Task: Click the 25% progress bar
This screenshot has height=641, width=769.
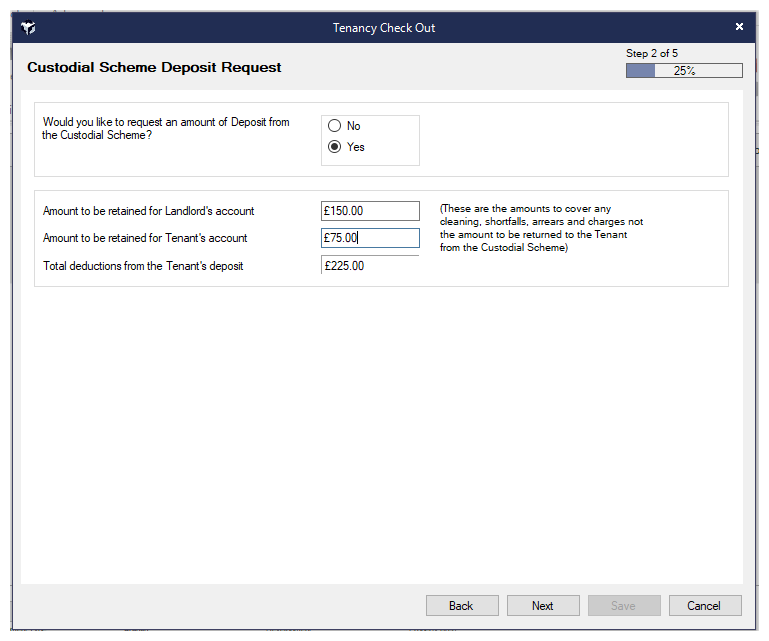Action: pyautogui.click(x=684, y=71)
